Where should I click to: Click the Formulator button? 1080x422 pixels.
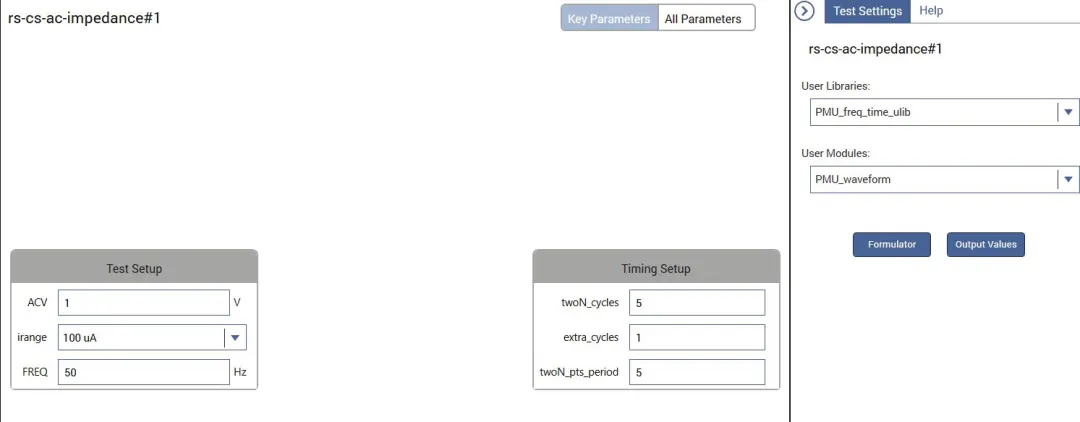[892, 245]
